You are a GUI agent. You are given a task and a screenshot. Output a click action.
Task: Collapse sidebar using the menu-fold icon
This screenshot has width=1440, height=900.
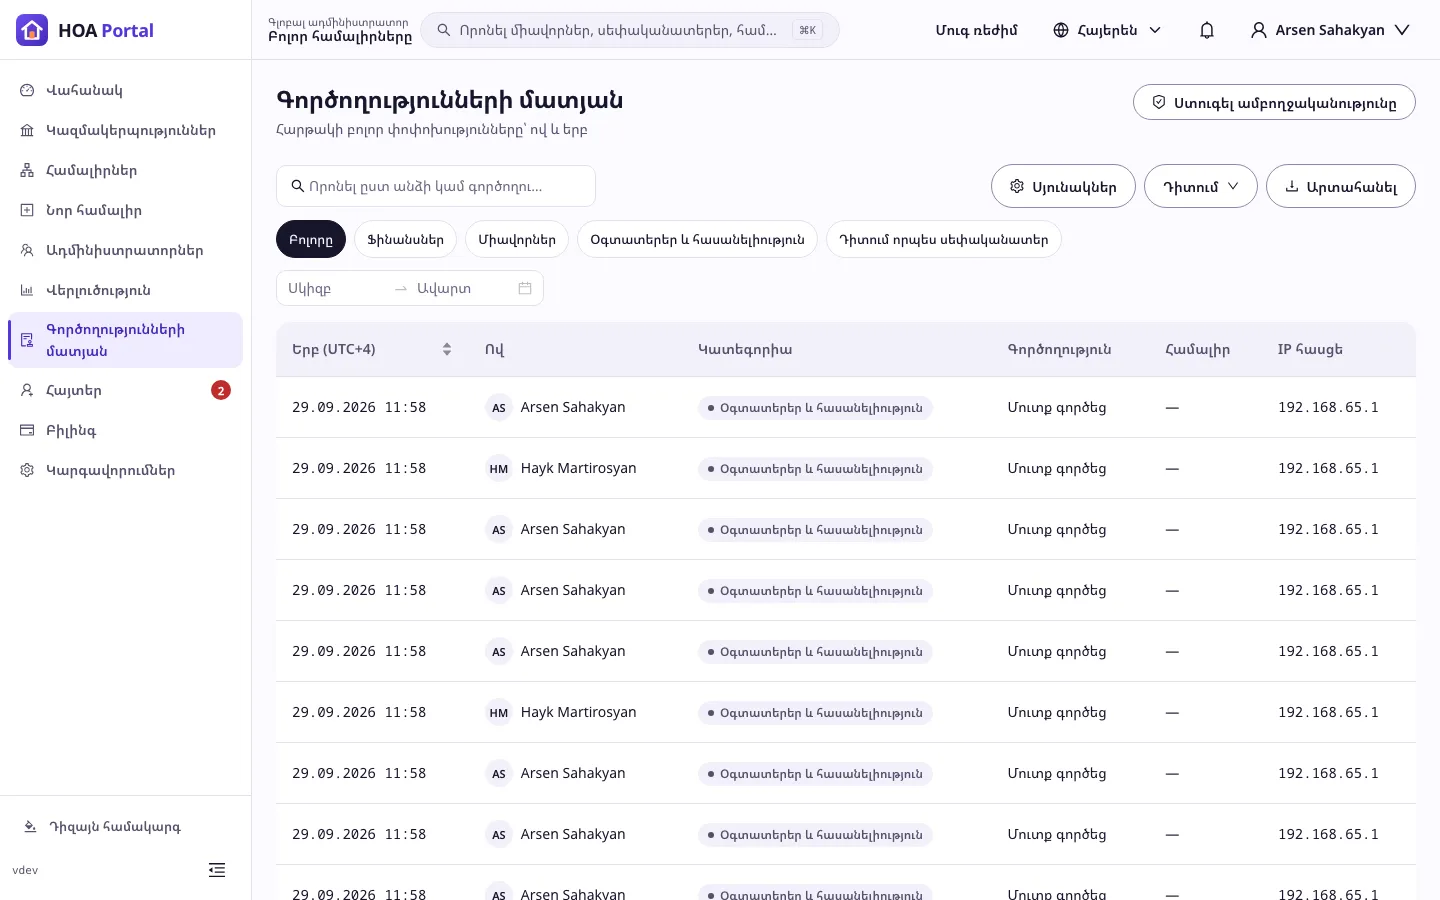click(x=217, y=870)
